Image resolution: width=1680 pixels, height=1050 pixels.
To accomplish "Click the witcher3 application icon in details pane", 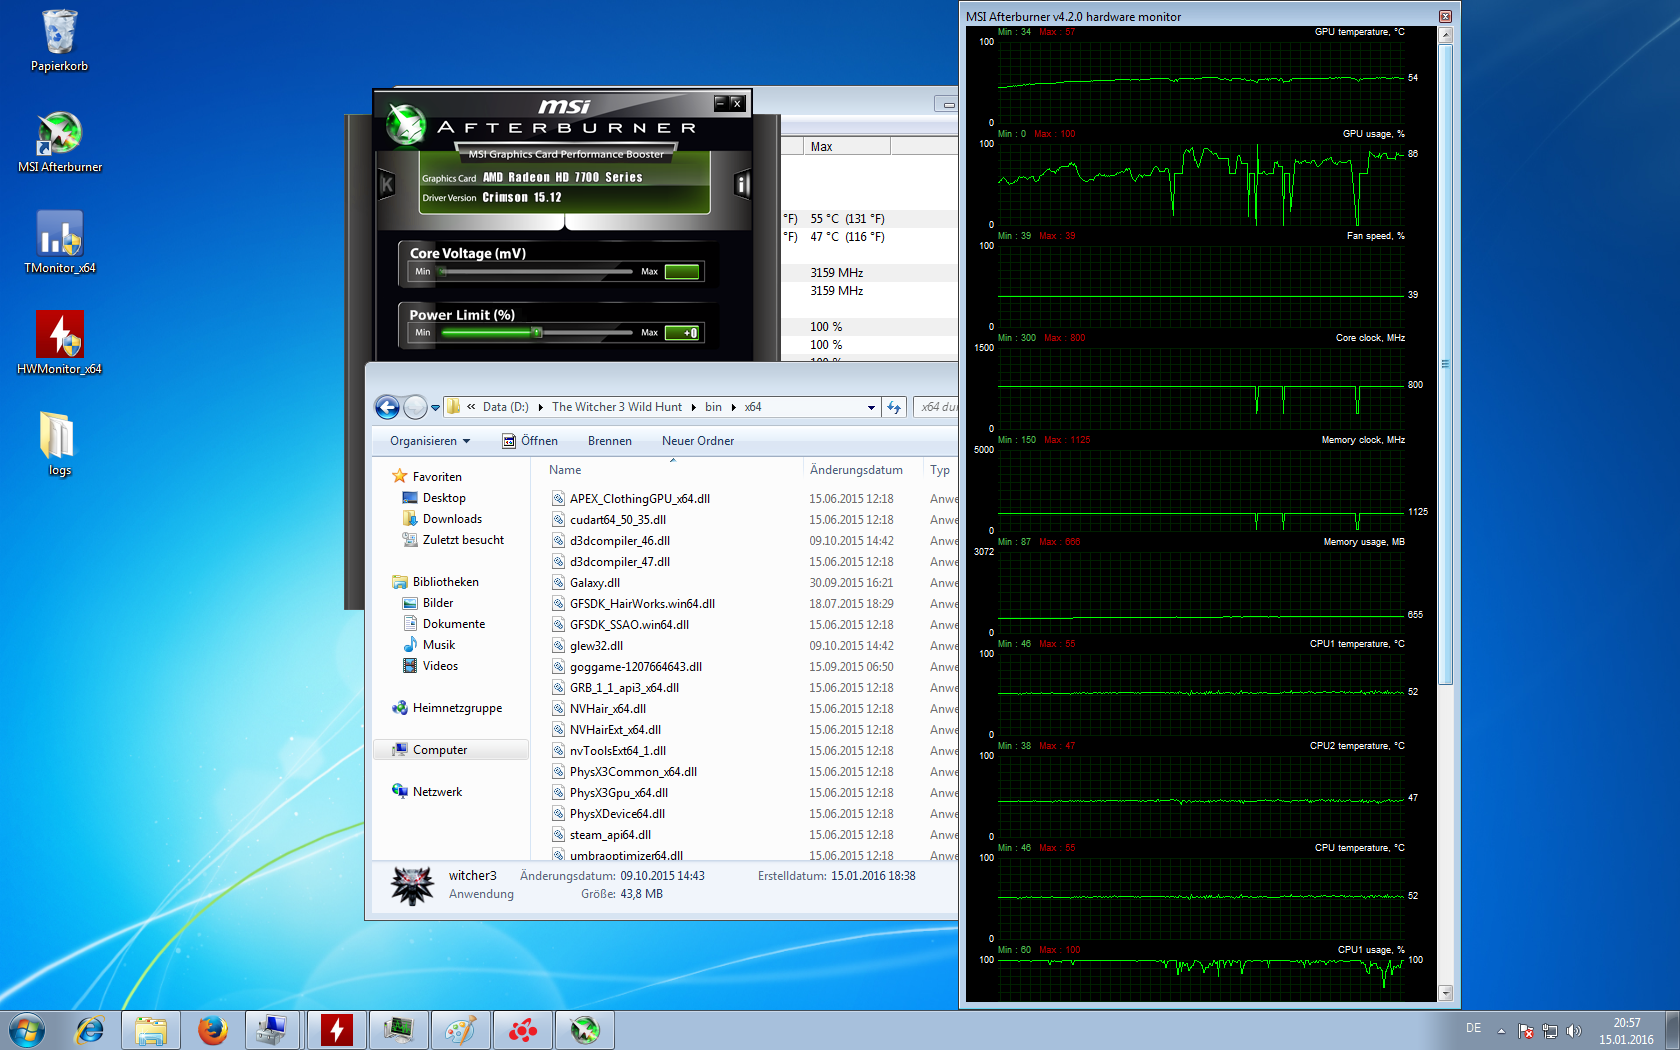I will (413, 885).
